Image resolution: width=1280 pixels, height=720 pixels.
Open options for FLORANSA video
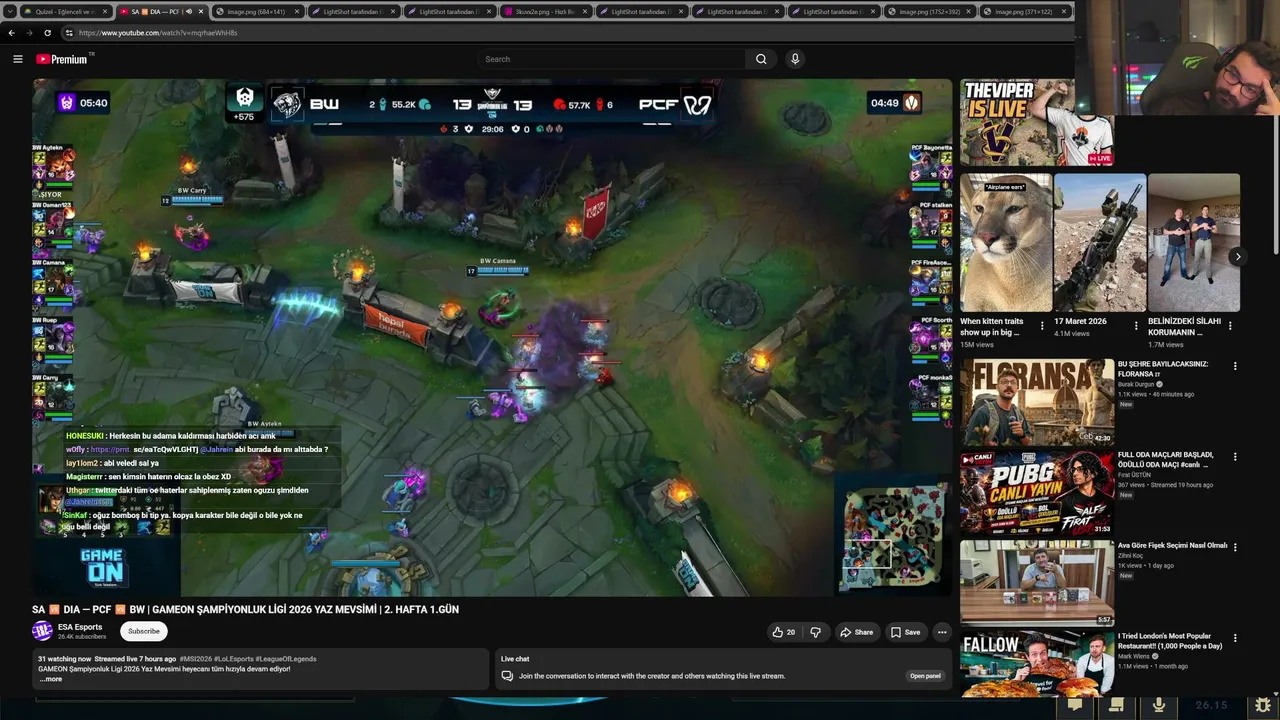[x=1235, y=367]
